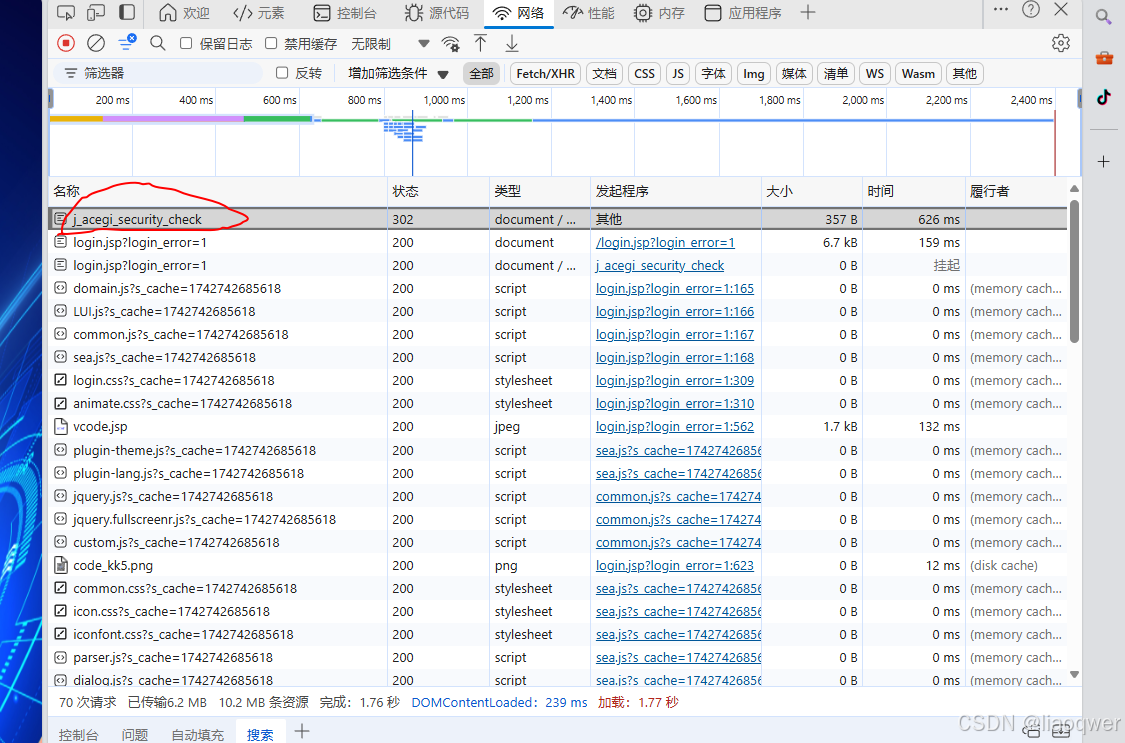Viewport: 1125px width, 743px height.
Task: Sort by Size (大小) column header
Action: (811, 191)
